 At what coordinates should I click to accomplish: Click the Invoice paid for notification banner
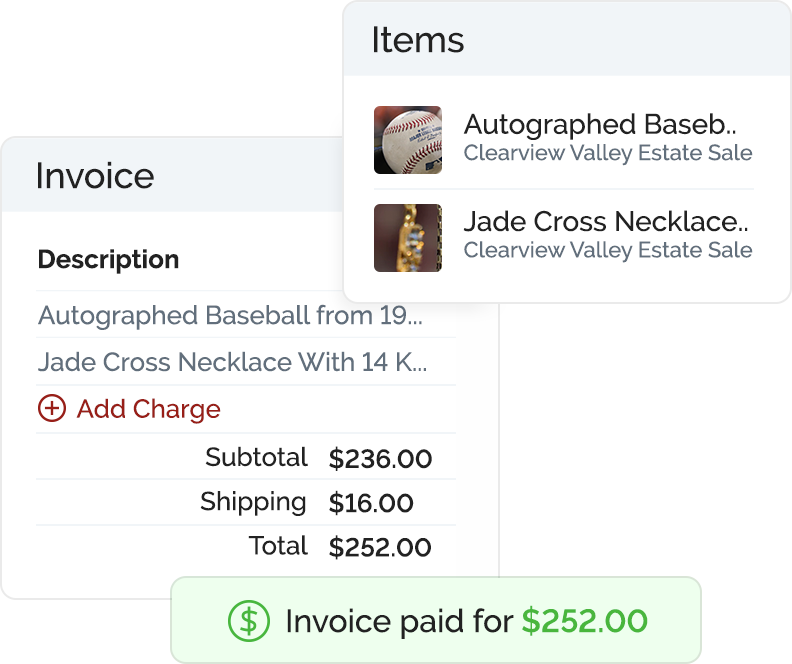pyautogui.click(x=436, y=620)
